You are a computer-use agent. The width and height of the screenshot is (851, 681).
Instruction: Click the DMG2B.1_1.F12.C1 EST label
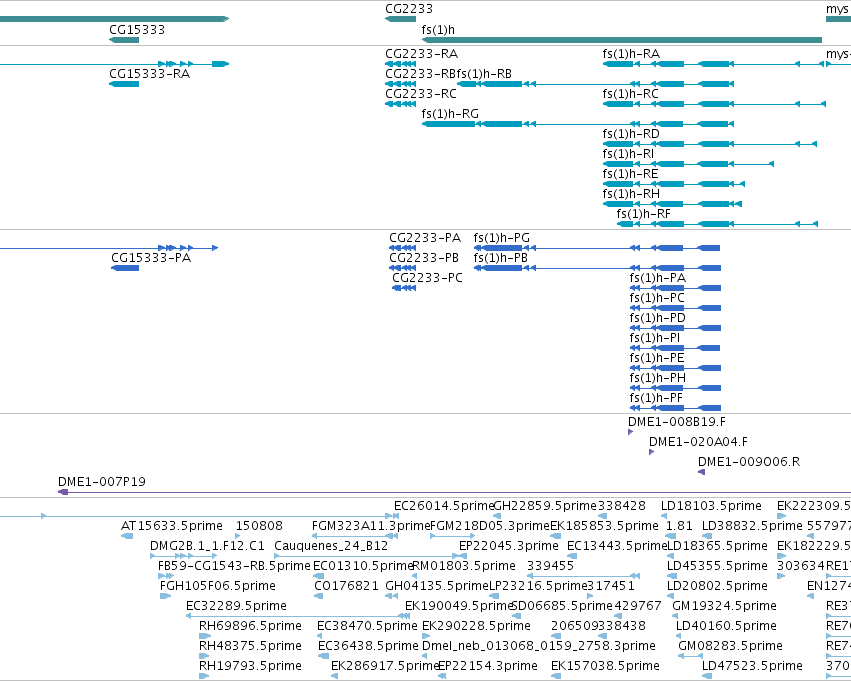207,546
